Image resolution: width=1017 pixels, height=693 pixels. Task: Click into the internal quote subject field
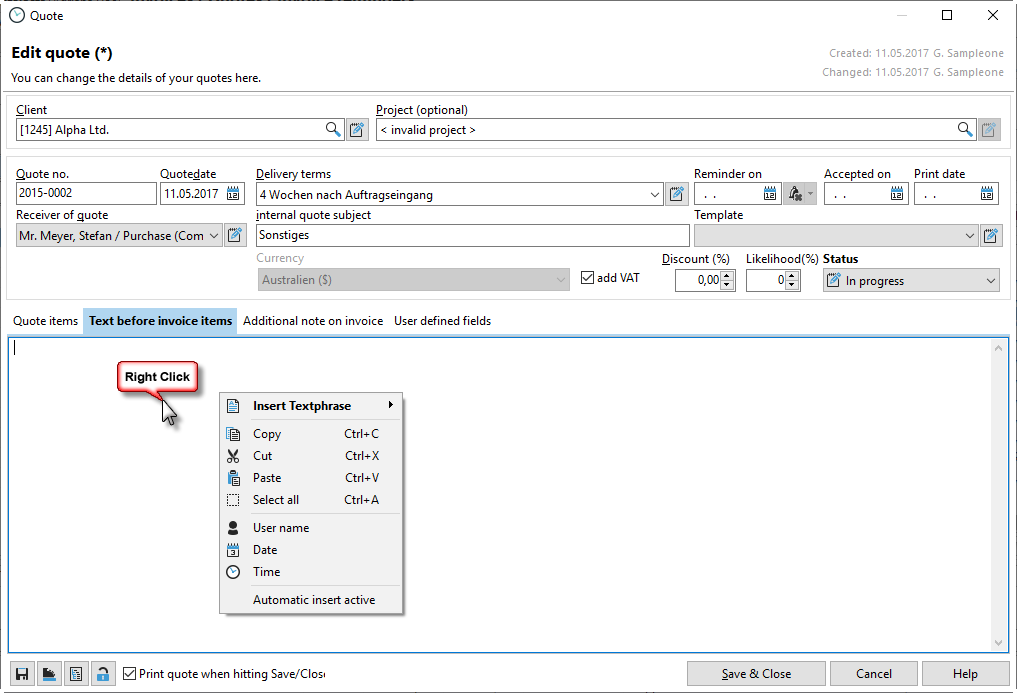[472, 236]
